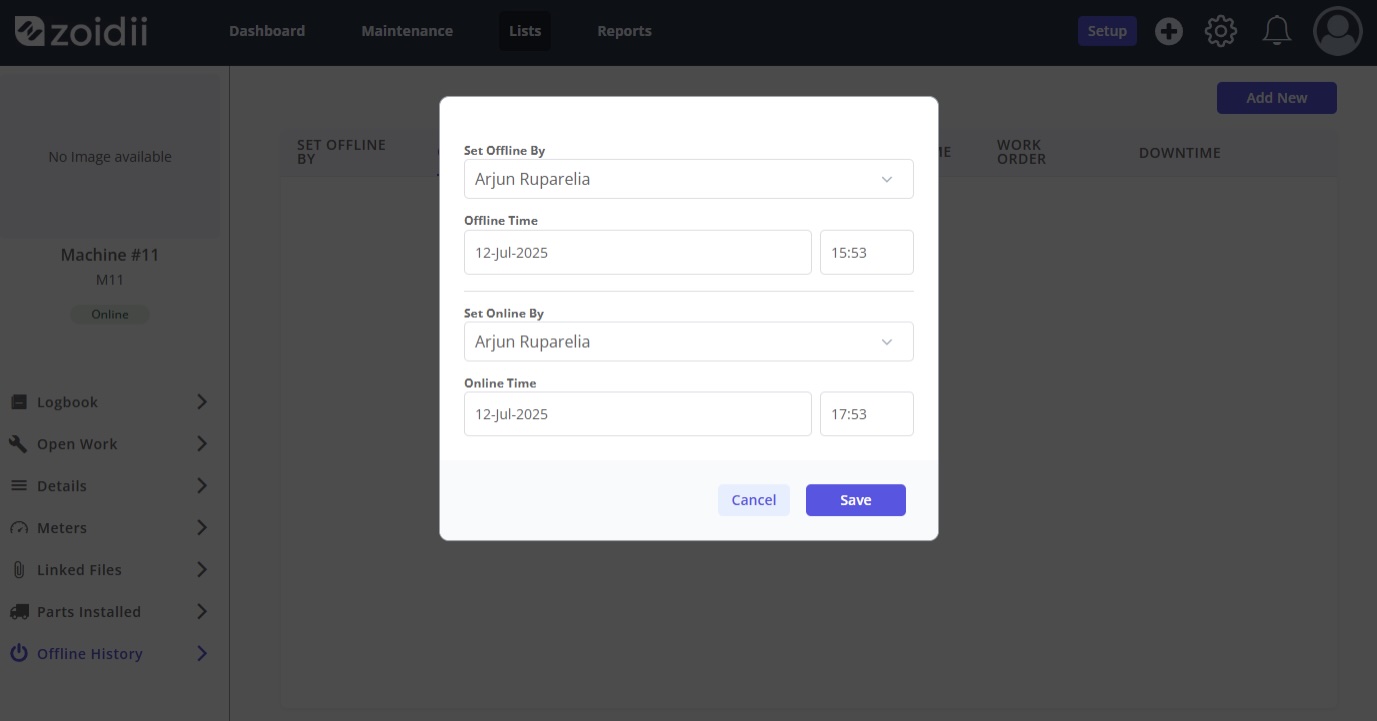Expand the Logbook section chevron
This screenshot has height=721, width=1377.
tap(201, 402)
